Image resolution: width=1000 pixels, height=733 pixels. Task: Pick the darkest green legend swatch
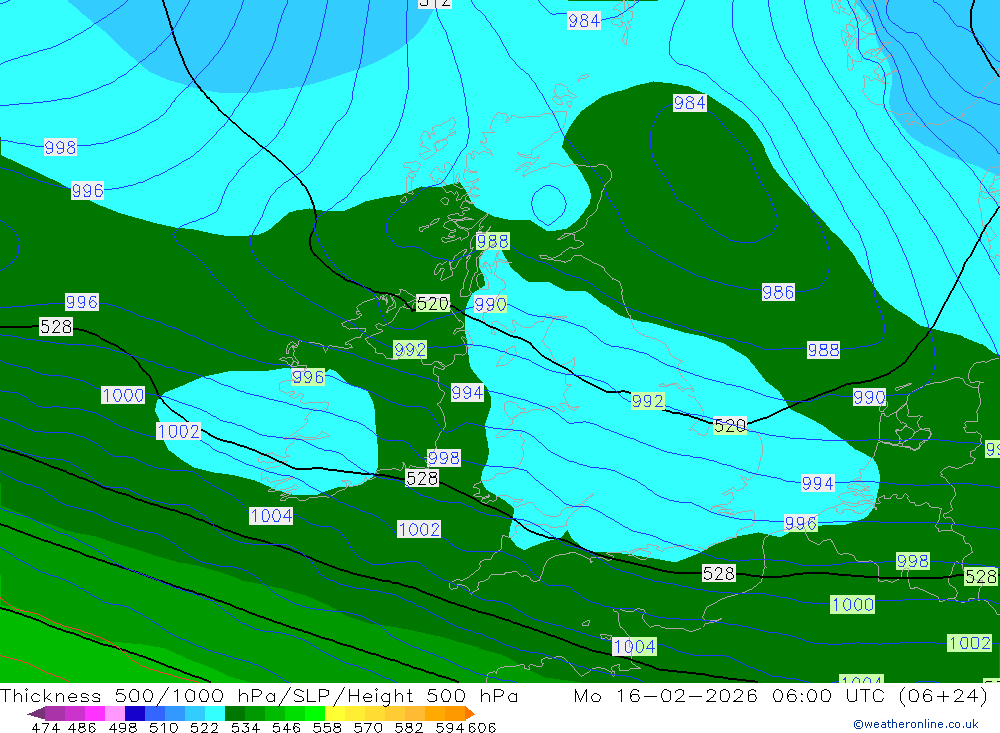pos(235,713)
